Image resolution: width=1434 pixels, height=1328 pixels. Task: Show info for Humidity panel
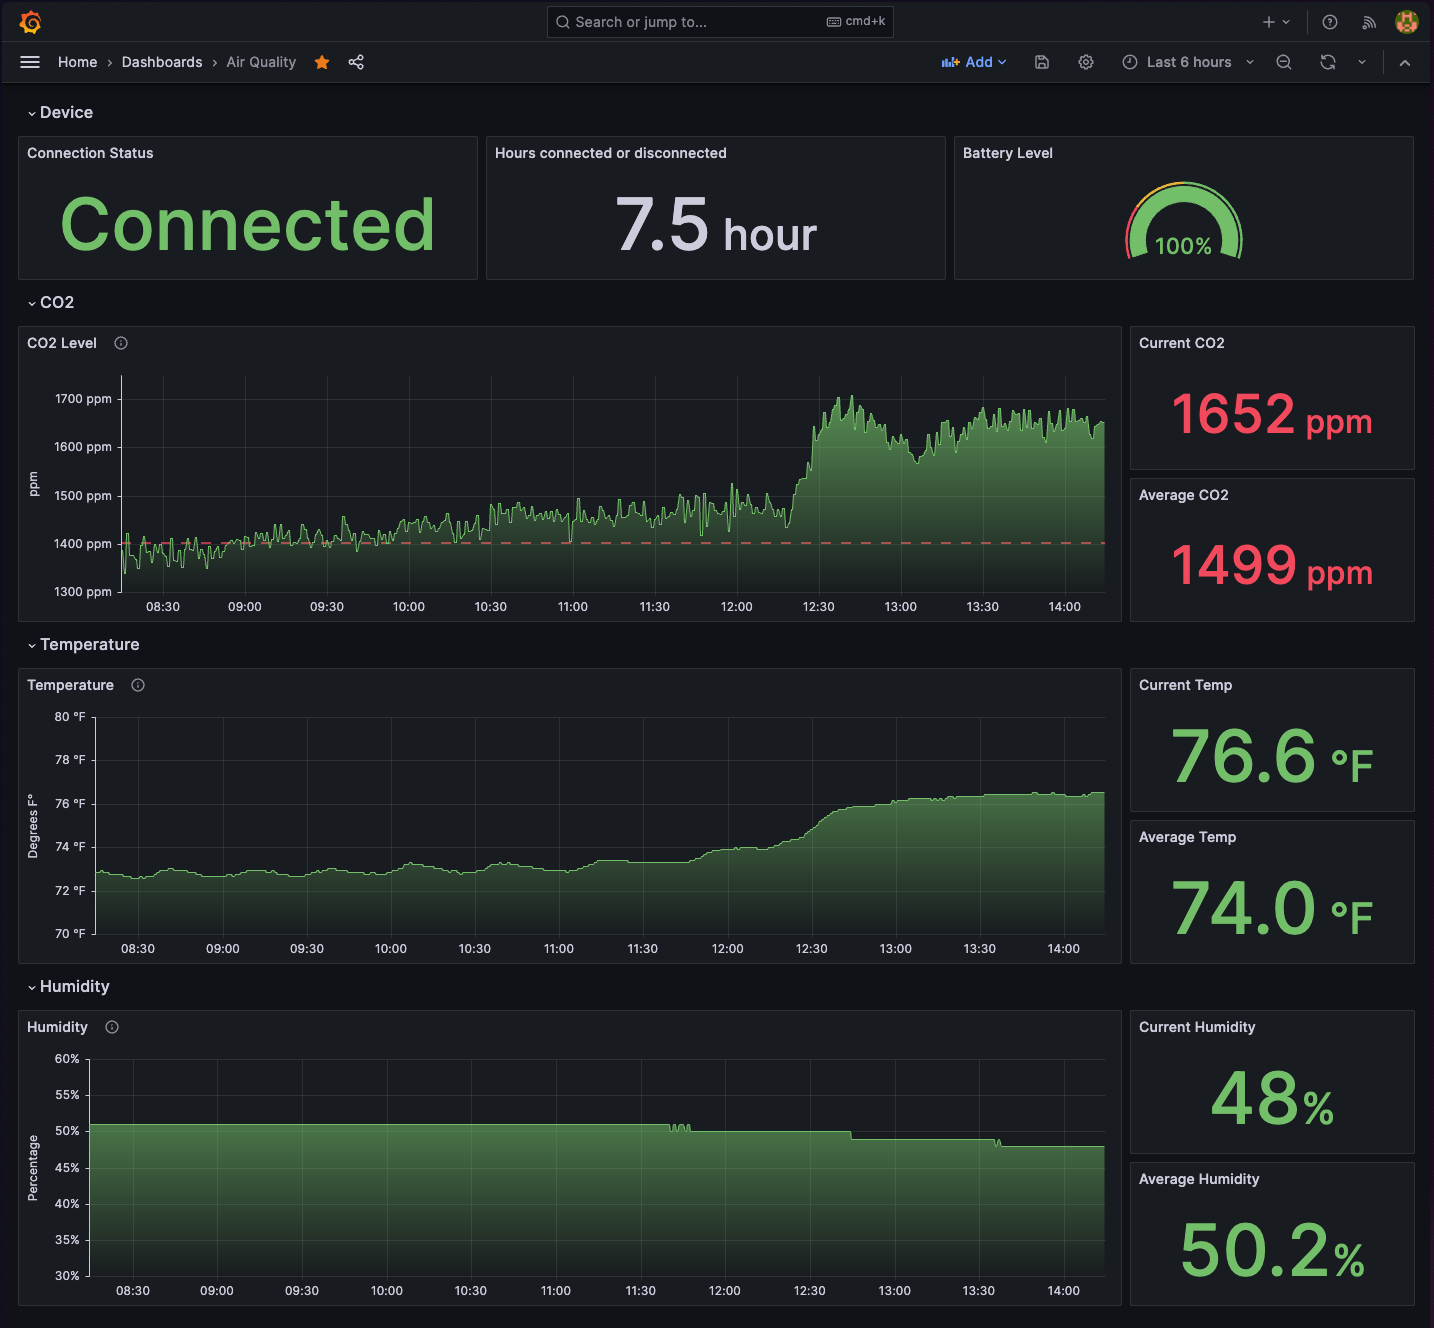pos(112,1027)
